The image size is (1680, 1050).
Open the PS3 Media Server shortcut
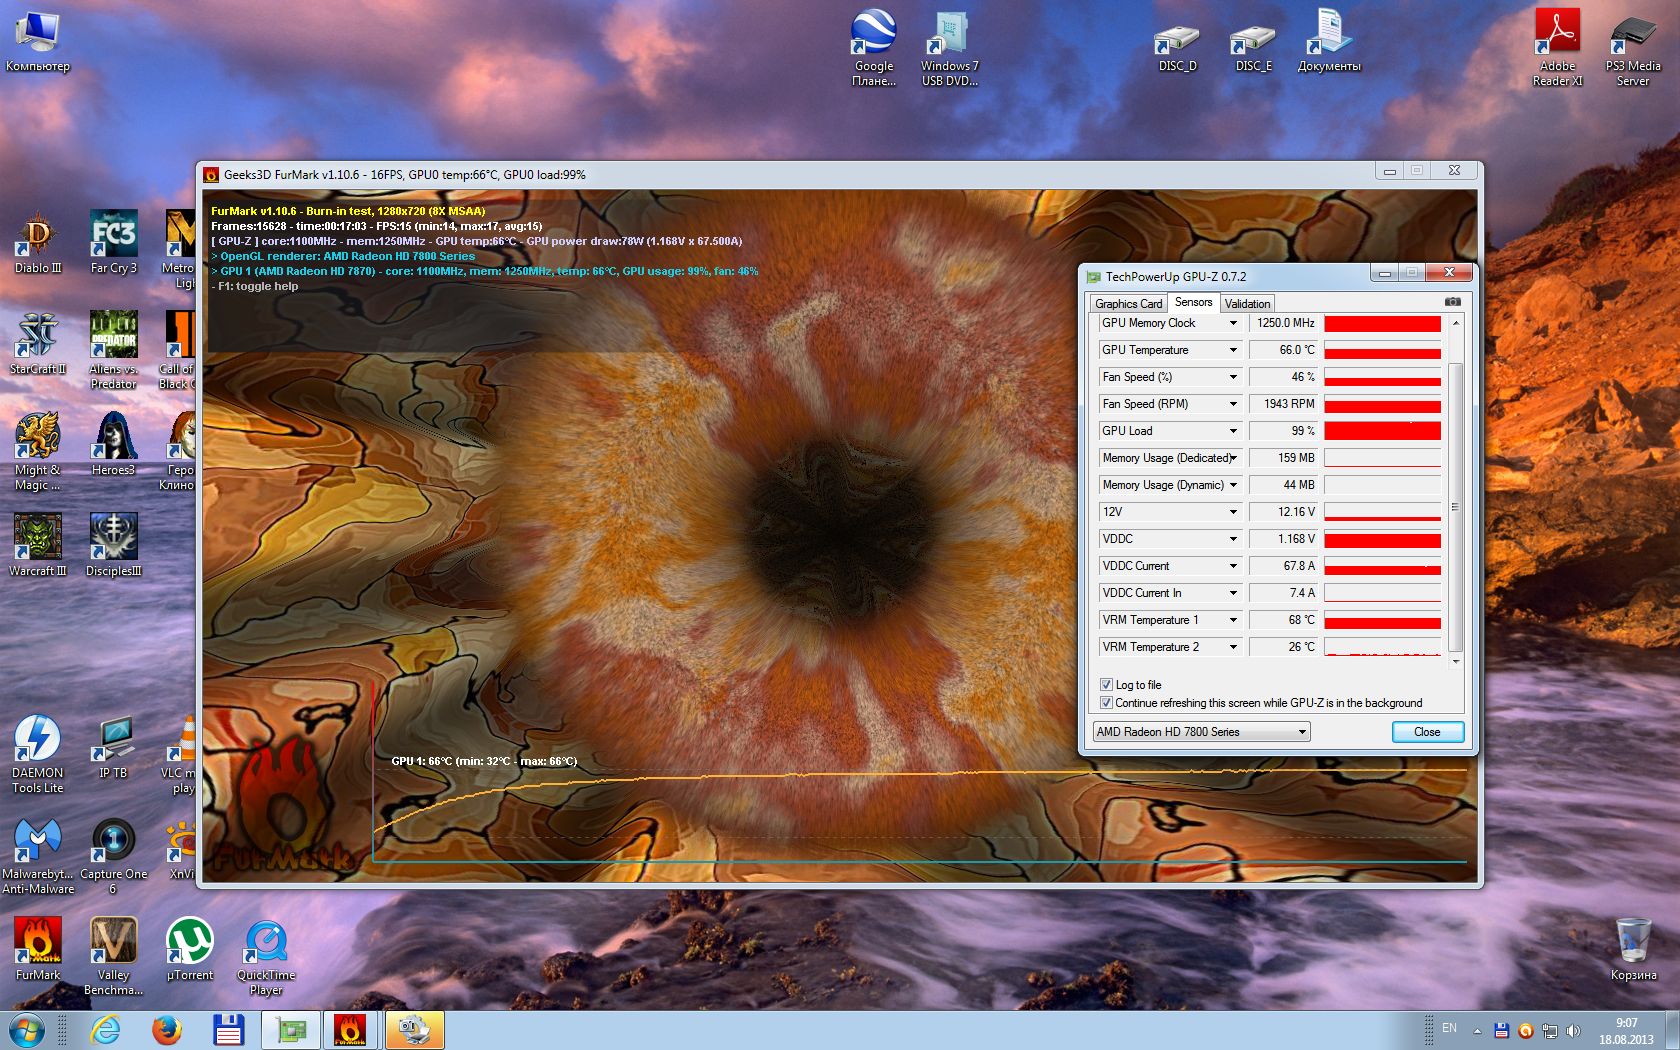click(x=1633, y=48)
